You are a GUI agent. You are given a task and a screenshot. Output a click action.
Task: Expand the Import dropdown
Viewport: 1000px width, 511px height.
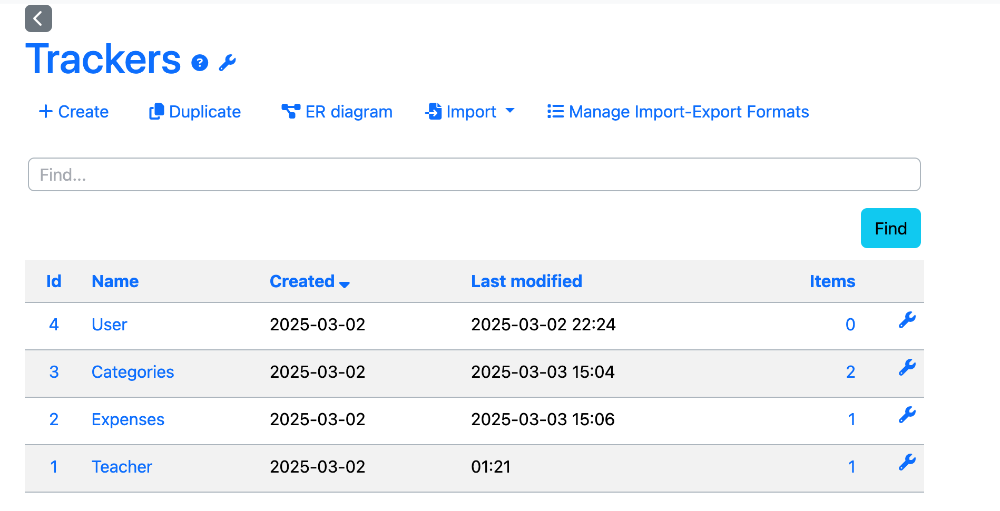469,112
